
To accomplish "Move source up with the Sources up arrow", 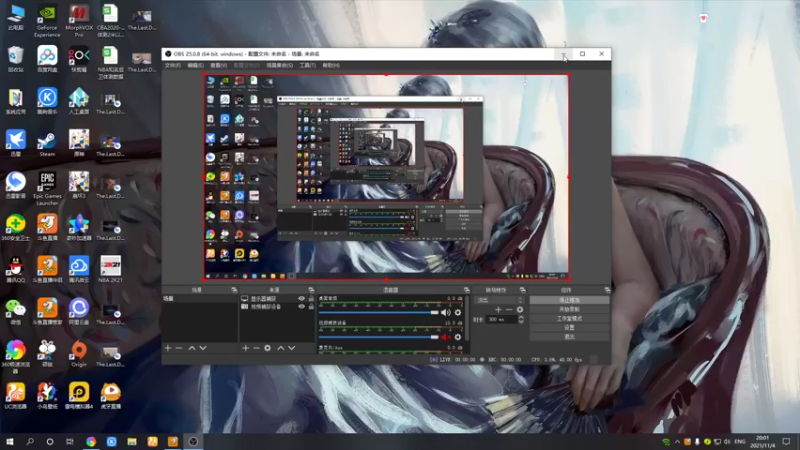I will (281, 348).
